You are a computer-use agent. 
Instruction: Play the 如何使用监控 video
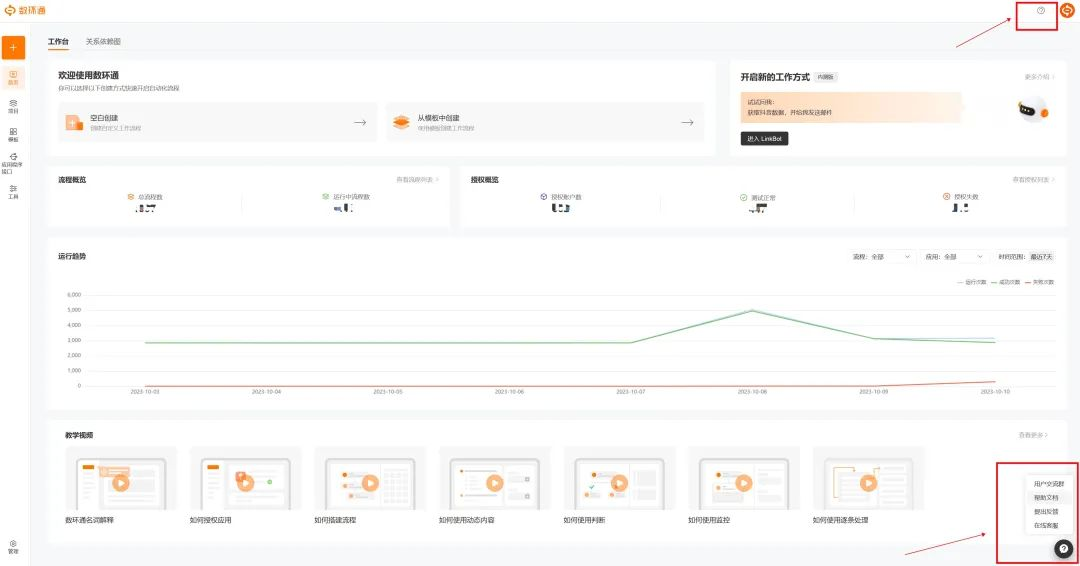[x=744, y=483]
